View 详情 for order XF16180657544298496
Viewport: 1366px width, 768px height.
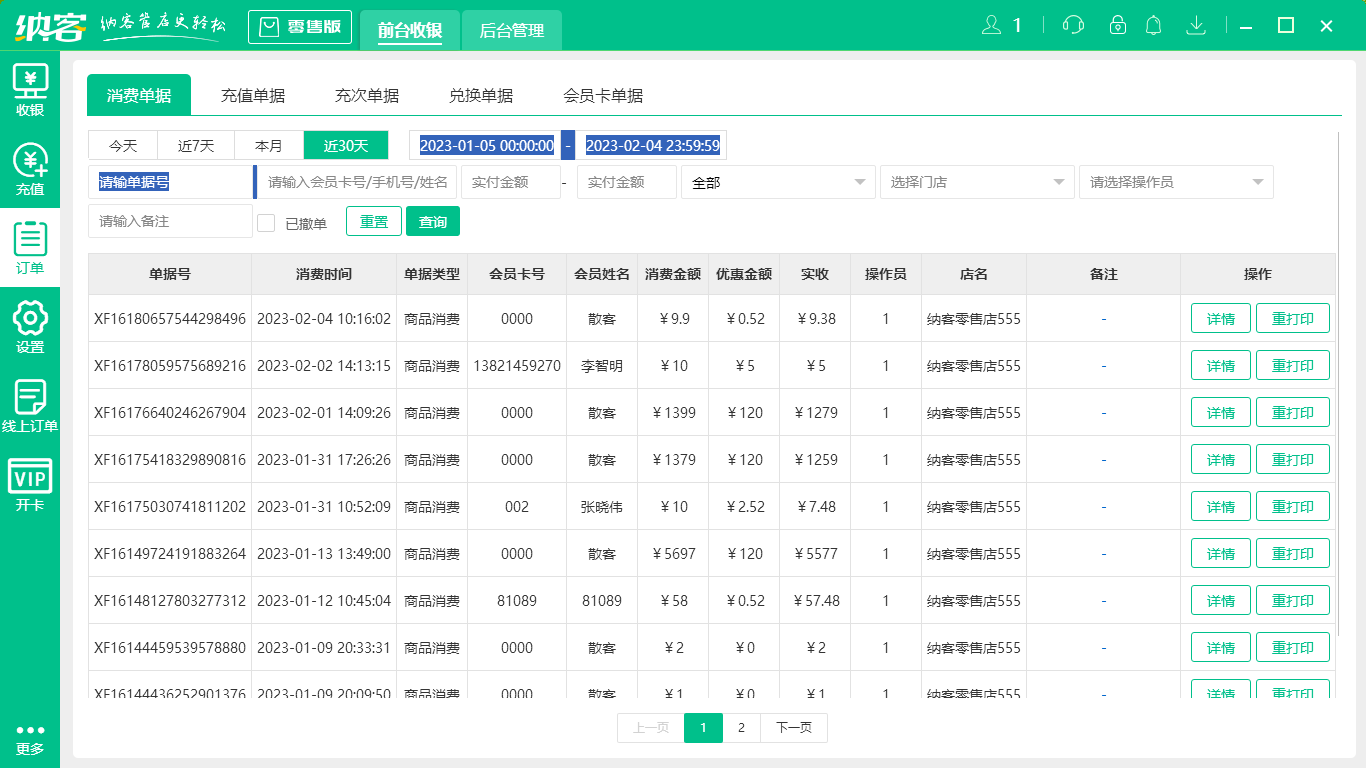(x=1220, y=318)
